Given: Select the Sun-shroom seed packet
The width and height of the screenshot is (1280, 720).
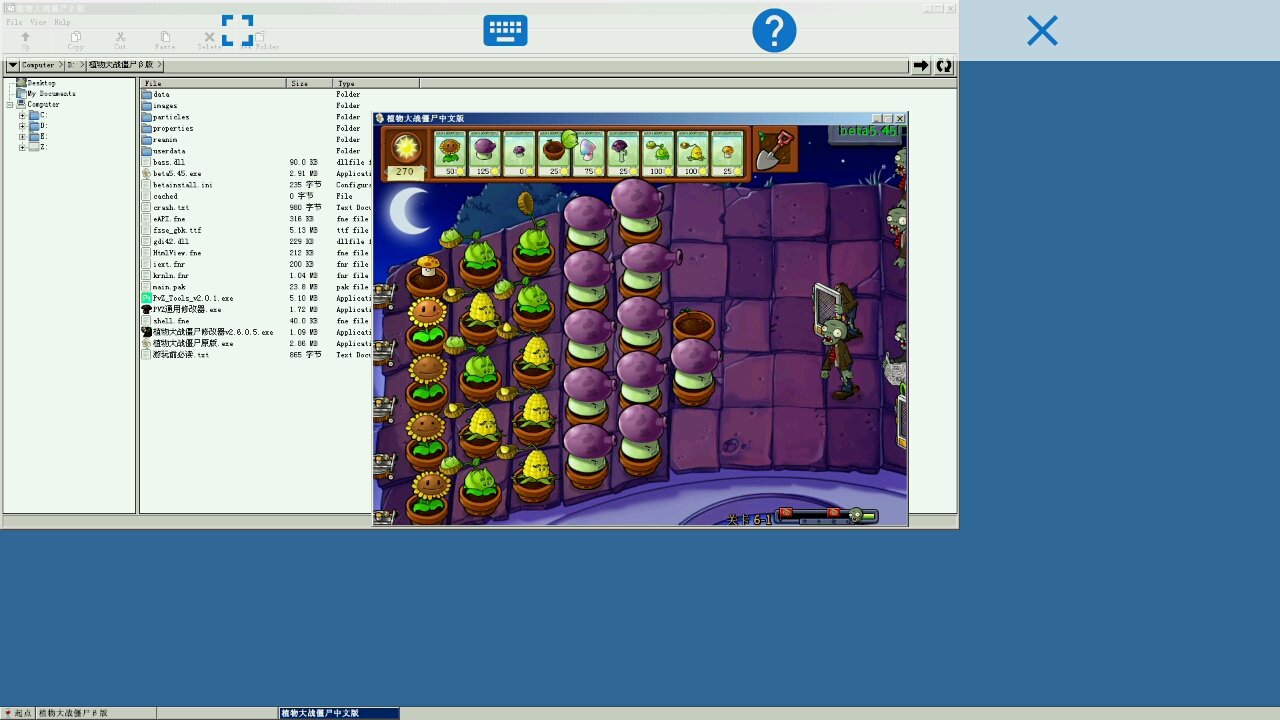Looking at the screenshot, I should [727, 153].
